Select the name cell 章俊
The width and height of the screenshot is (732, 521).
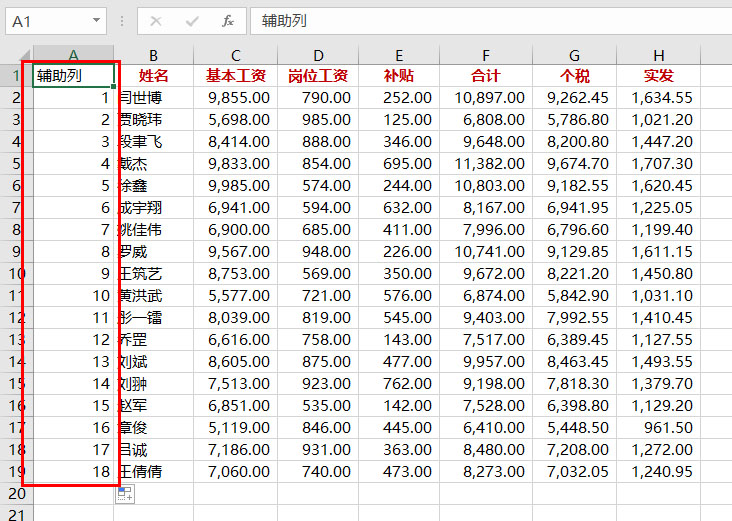(x=154, y=427)
